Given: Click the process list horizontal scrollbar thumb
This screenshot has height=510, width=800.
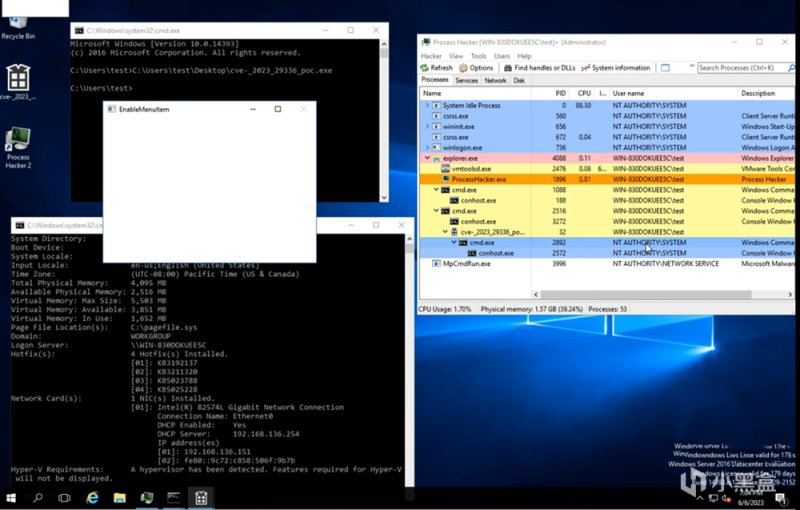Looking at the screenshot, I should click(646, 294).
